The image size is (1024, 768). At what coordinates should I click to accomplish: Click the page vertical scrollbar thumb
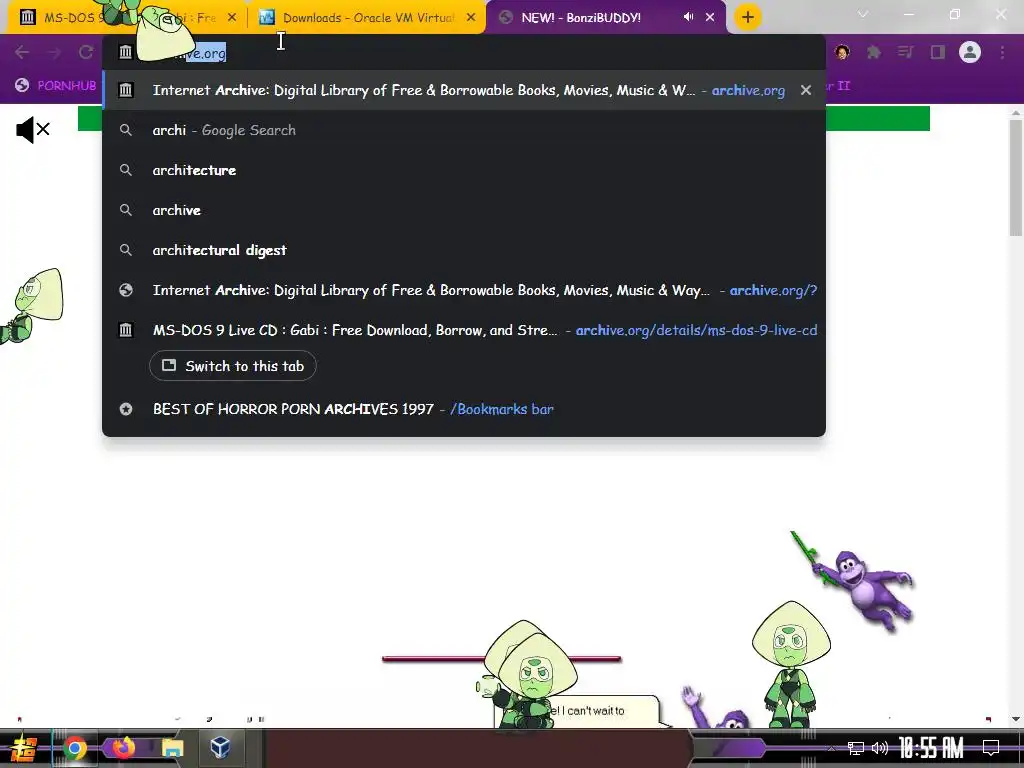click(x=1016, y=178)
